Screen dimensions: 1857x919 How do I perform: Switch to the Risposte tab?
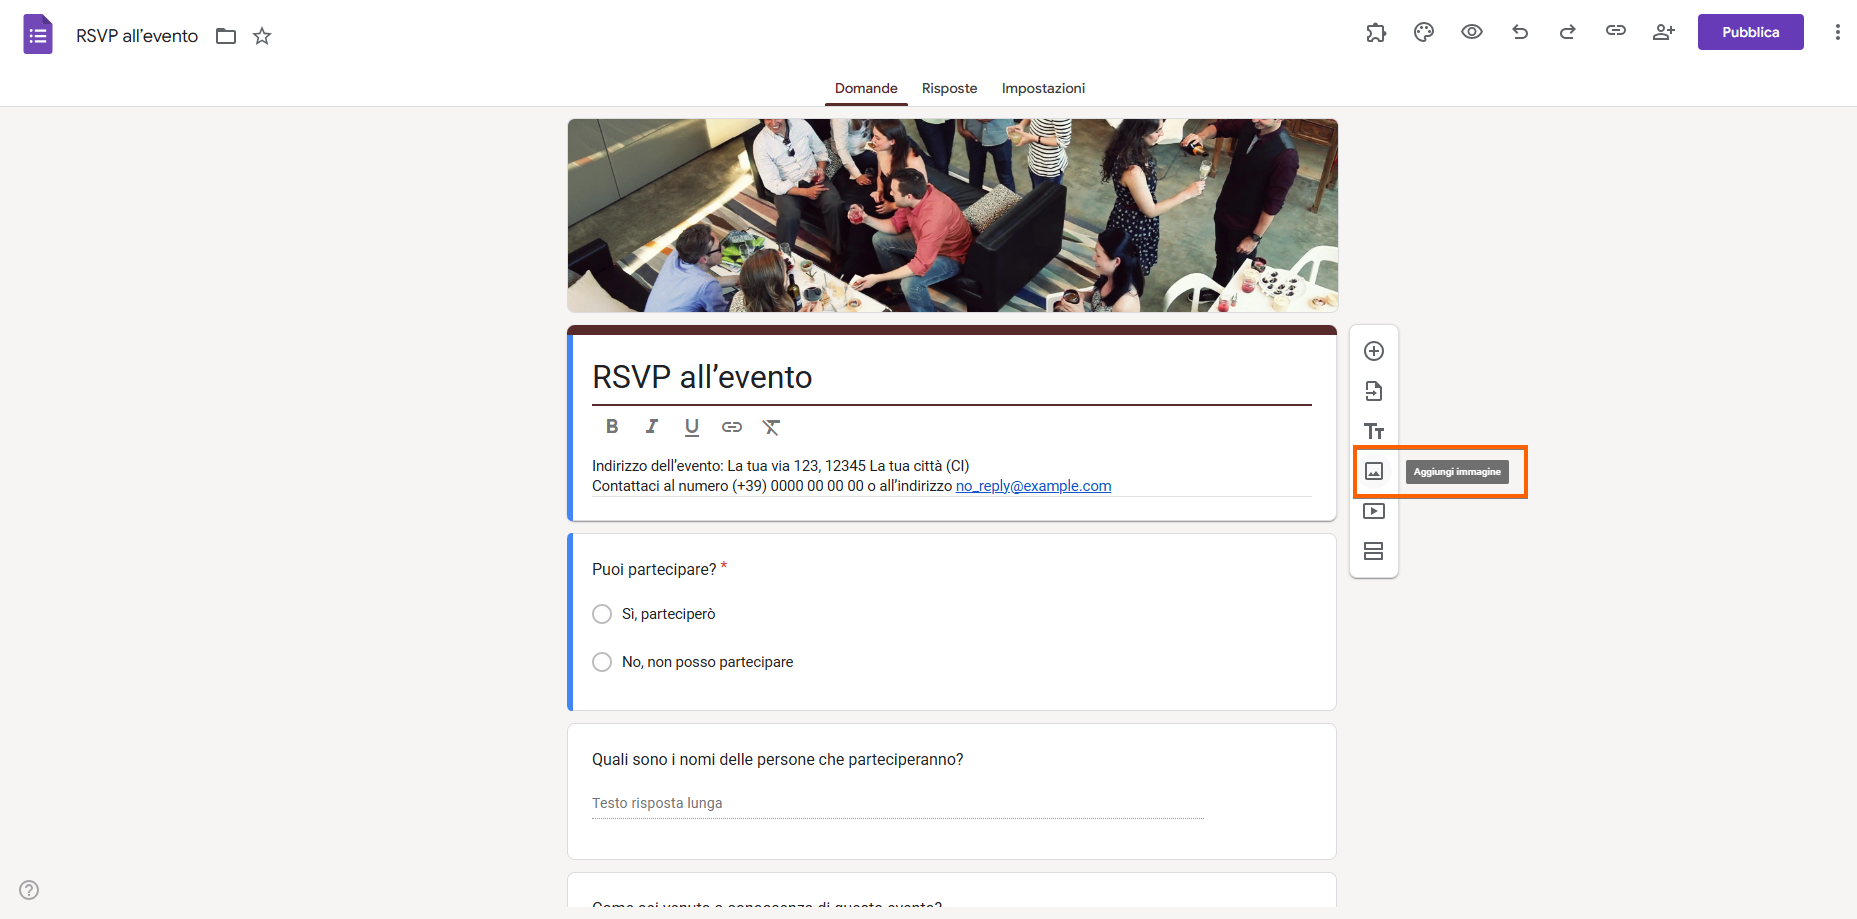[949, 88]
